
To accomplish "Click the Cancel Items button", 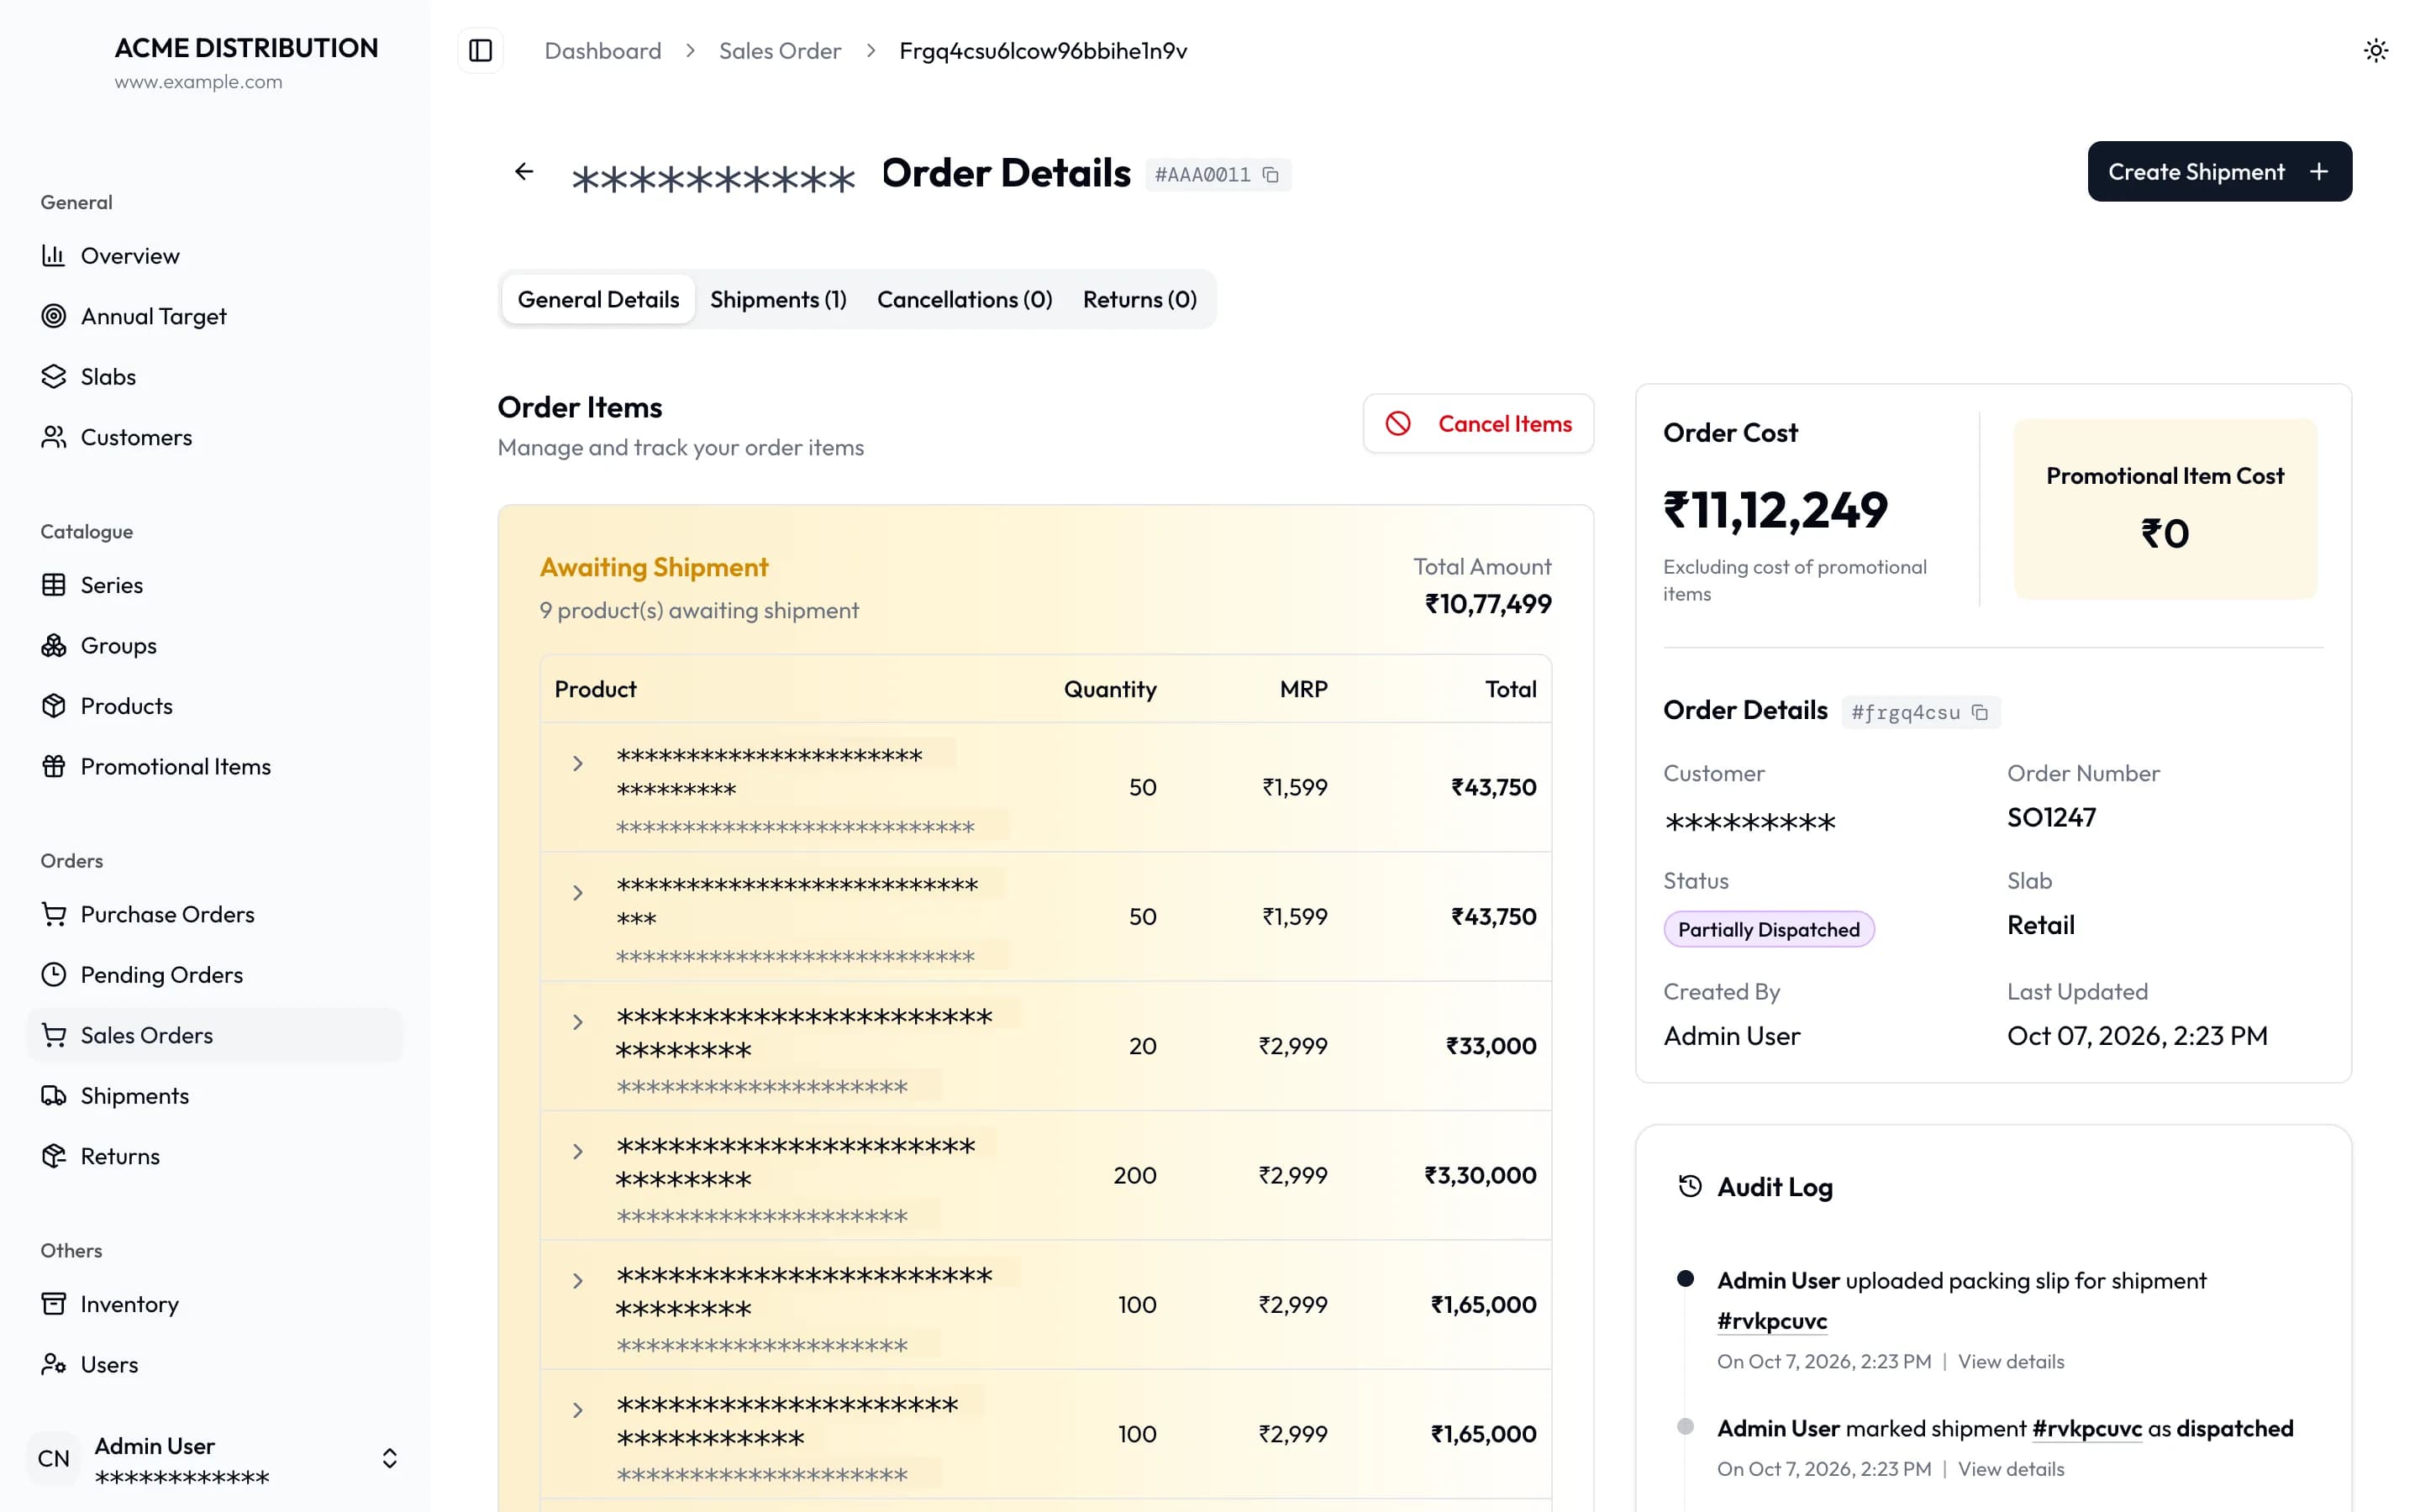I will [x=1477, y=424].
